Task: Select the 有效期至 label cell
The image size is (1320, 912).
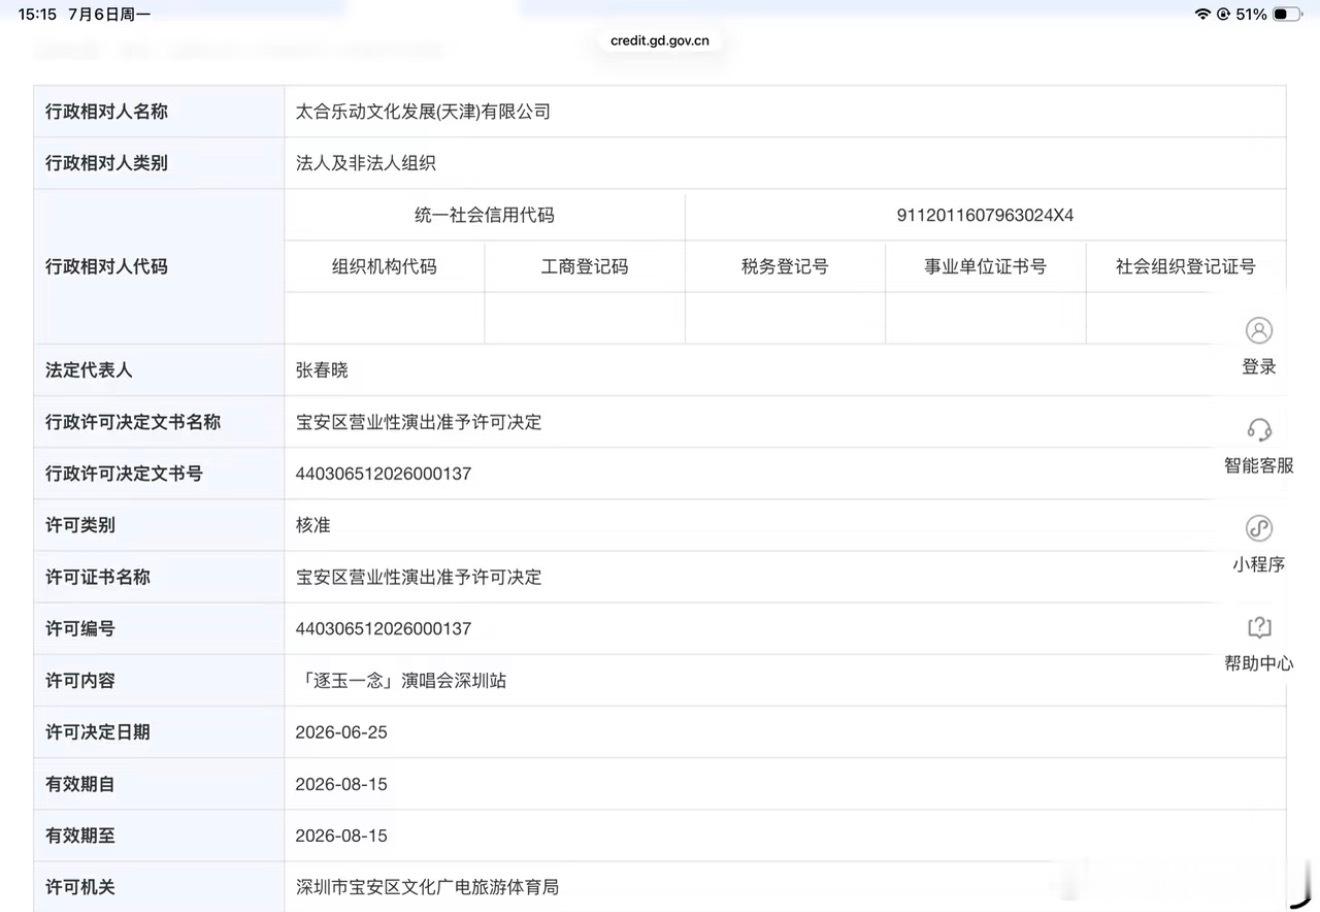Action: [x=159, y=836]
